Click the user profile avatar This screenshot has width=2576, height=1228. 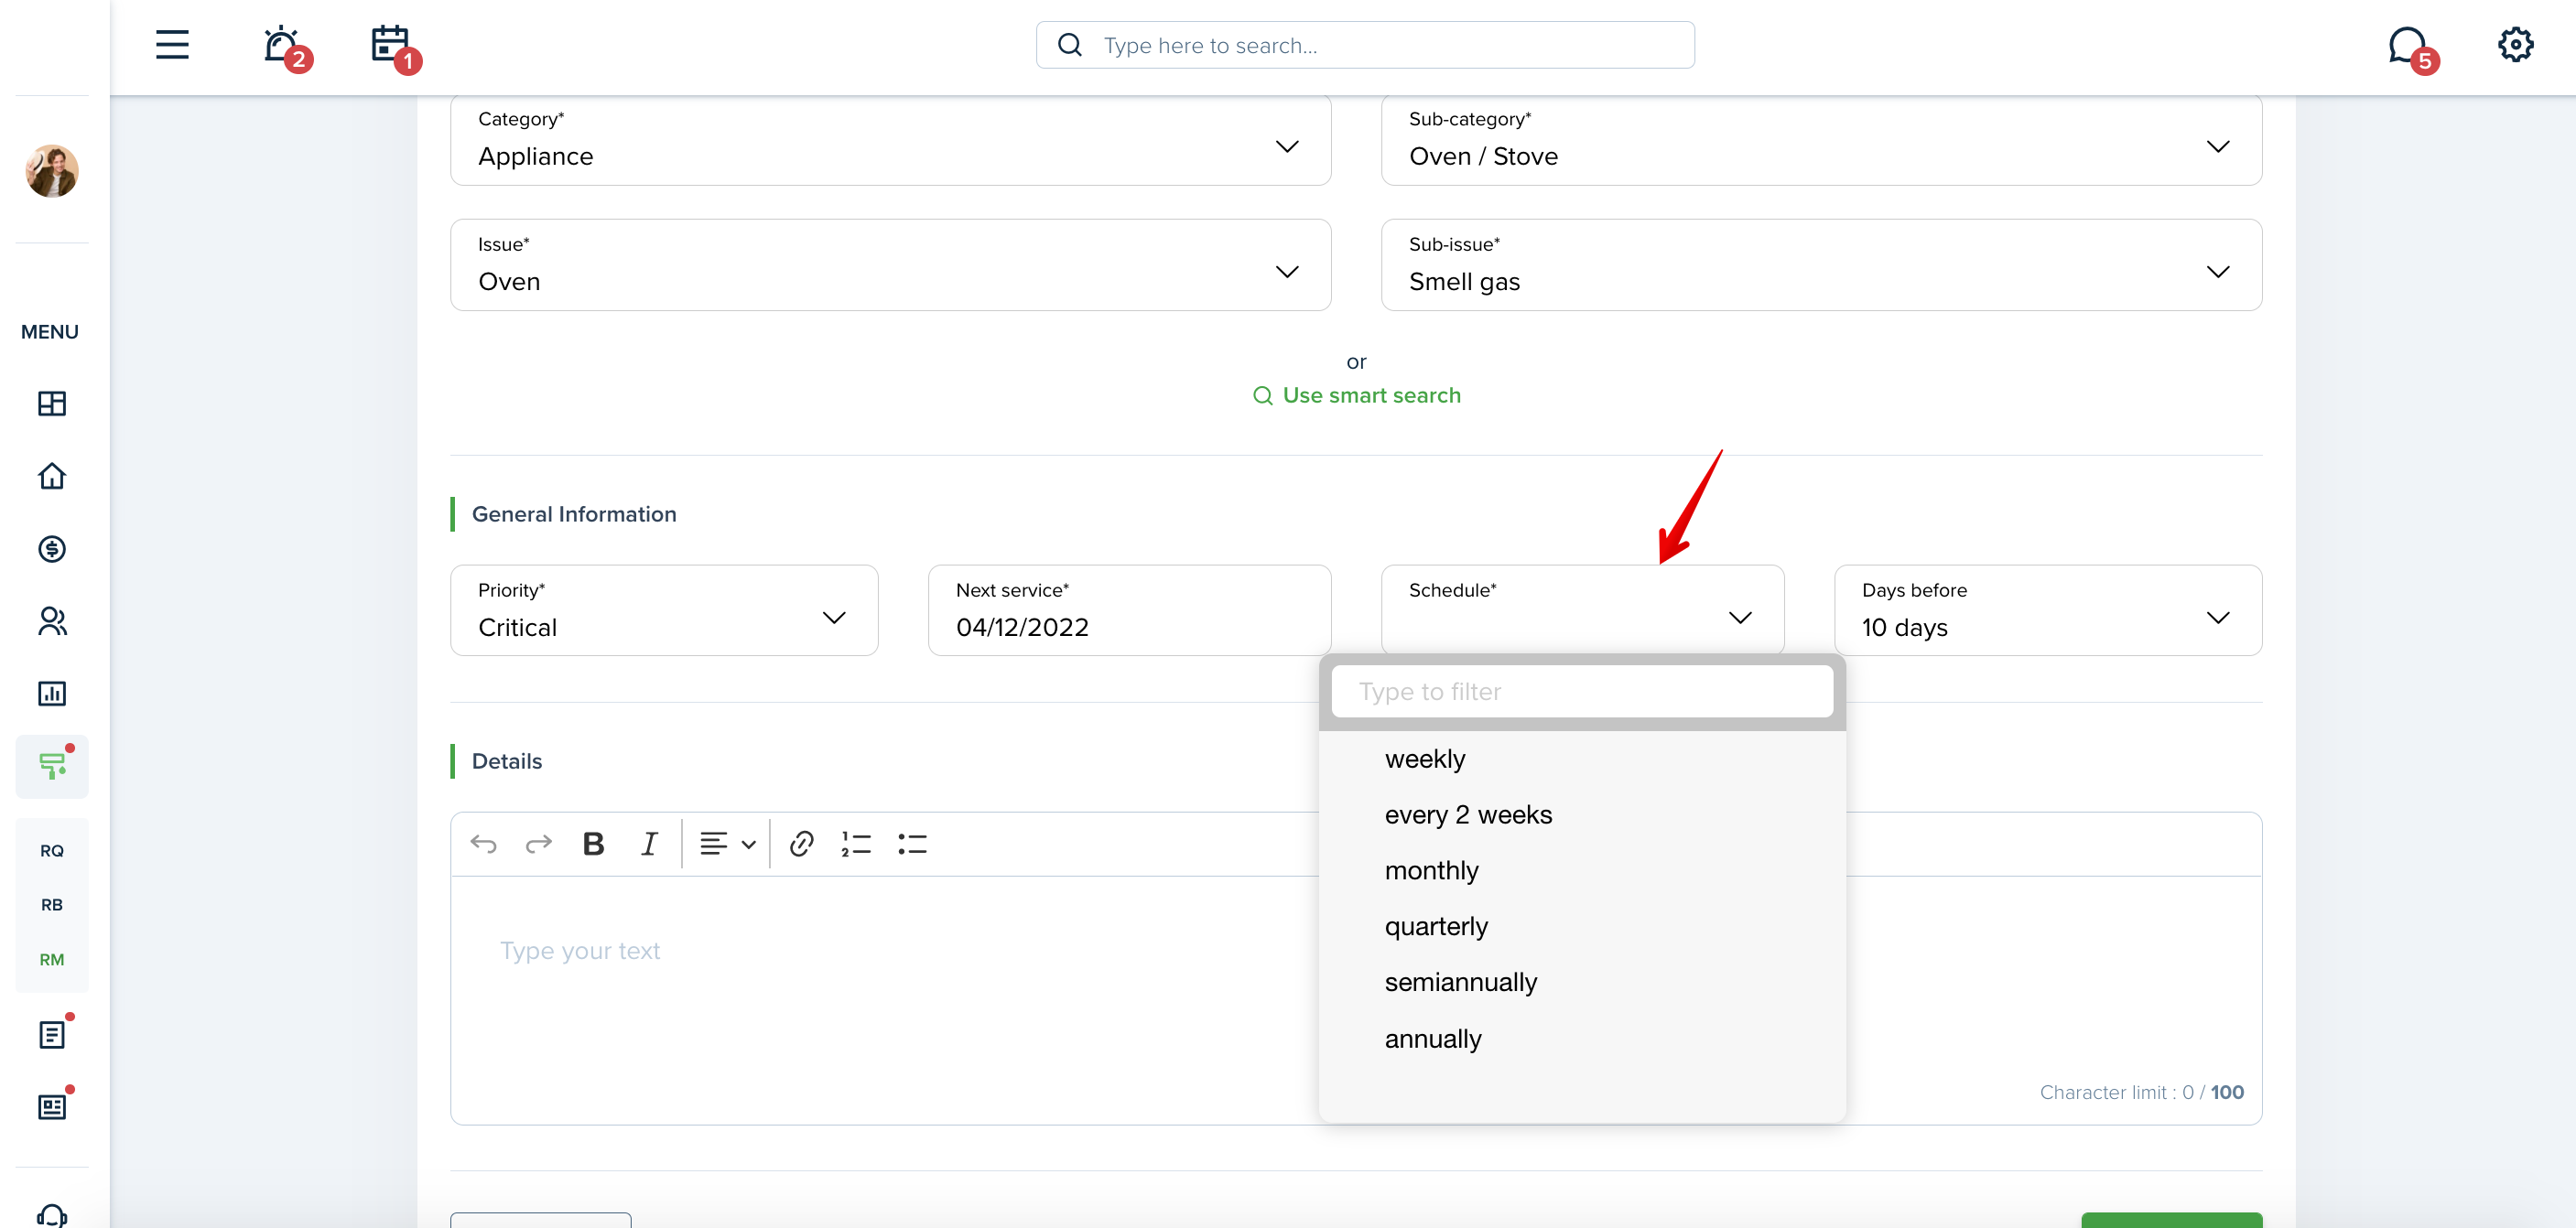tap(52, 170)
